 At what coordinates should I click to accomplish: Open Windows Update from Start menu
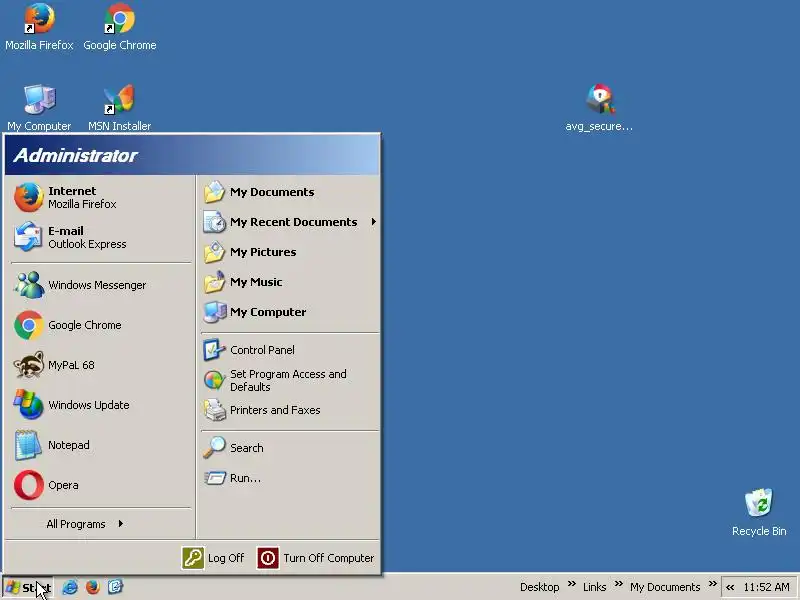click(100, 405)
